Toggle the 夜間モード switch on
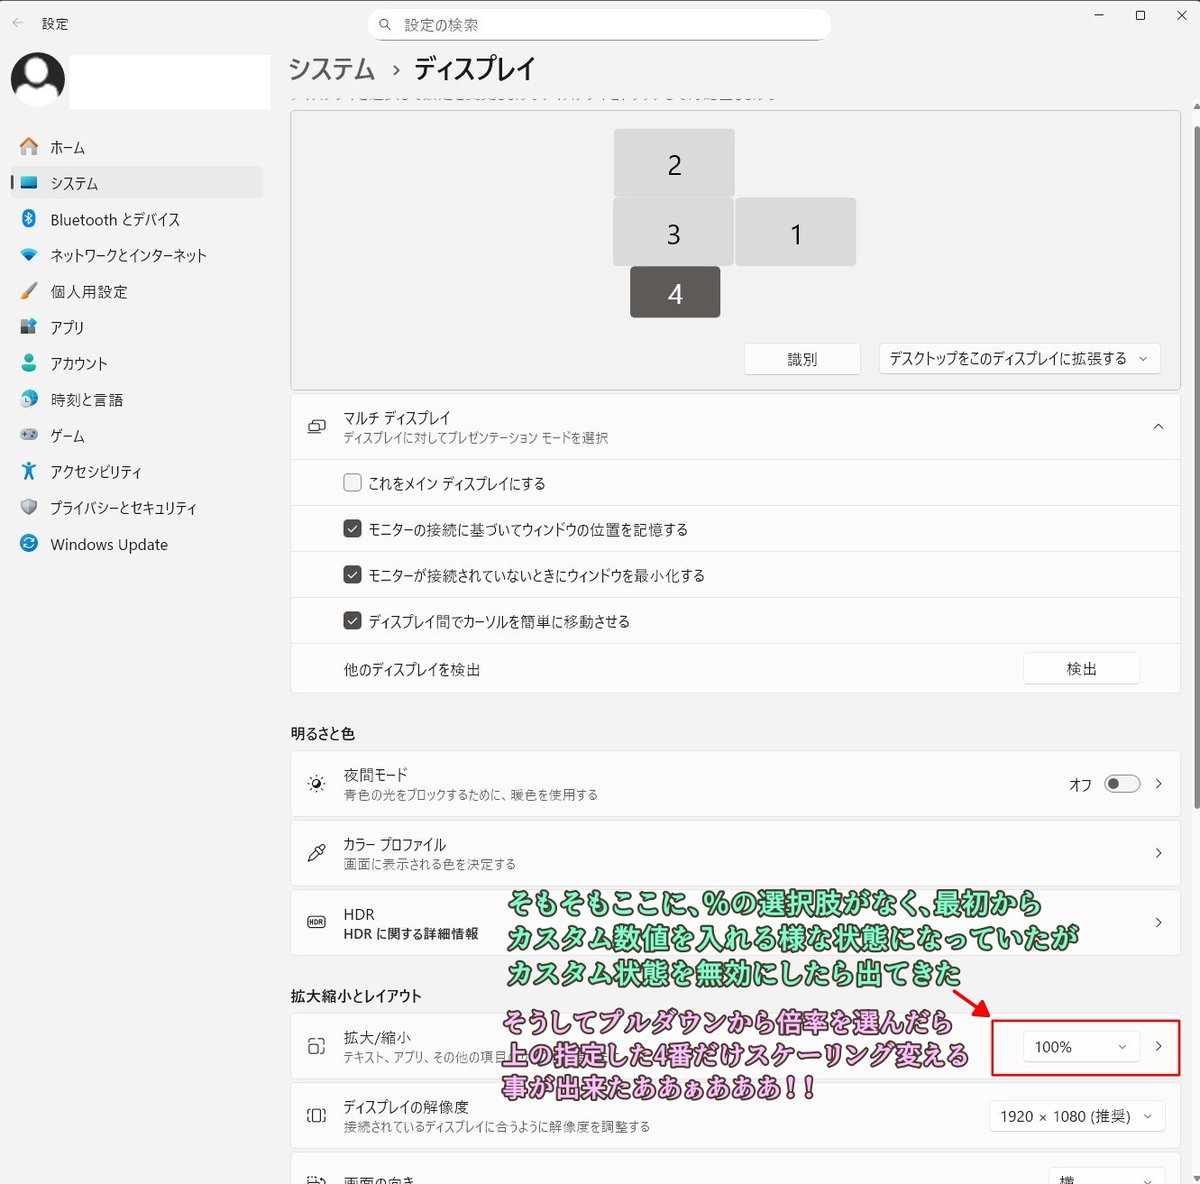Image resolution: width=1200 pixels, height=1184 pixels. coord(1122,784)
